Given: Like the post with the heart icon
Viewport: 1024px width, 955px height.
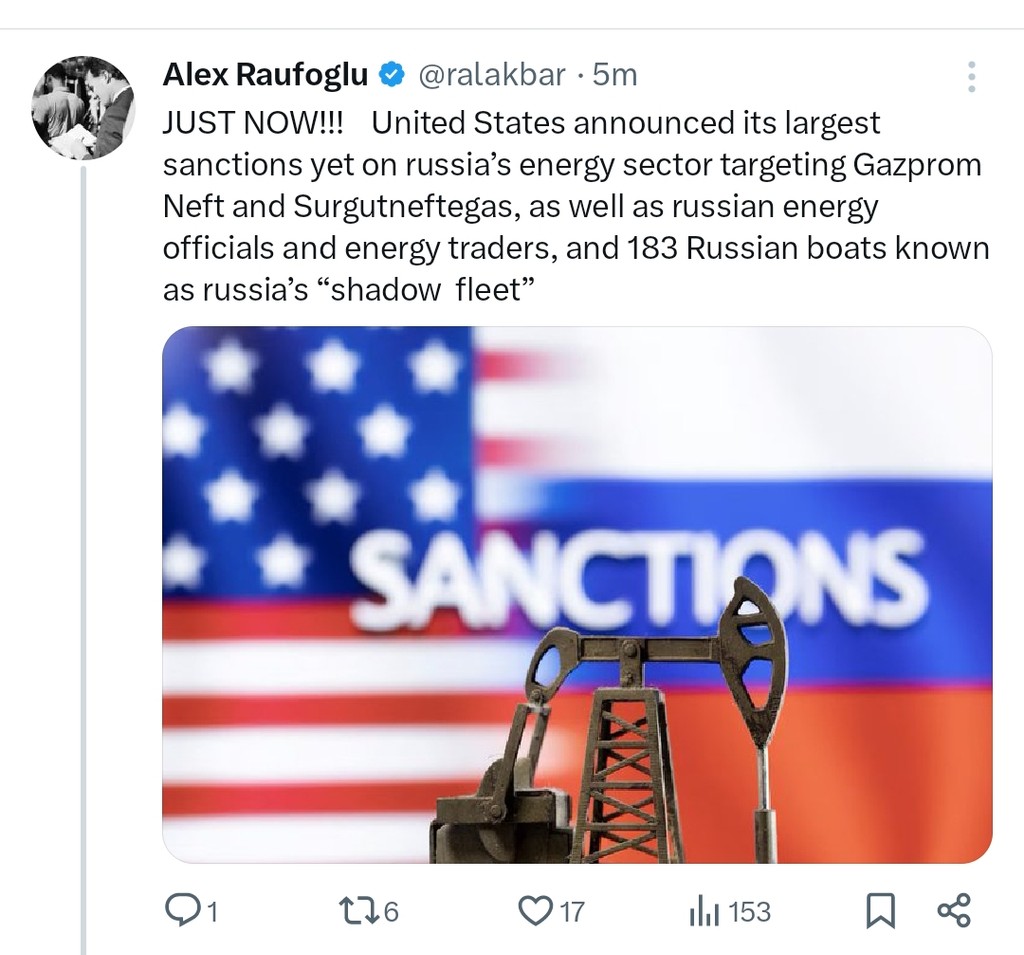Looking at the screenshot, I should (536, 909).
